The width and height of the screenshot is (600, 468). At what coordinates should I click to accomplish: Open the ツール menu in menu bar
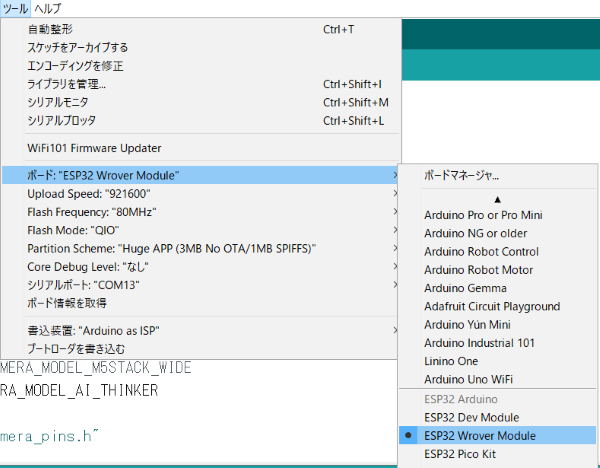point(15,8)
